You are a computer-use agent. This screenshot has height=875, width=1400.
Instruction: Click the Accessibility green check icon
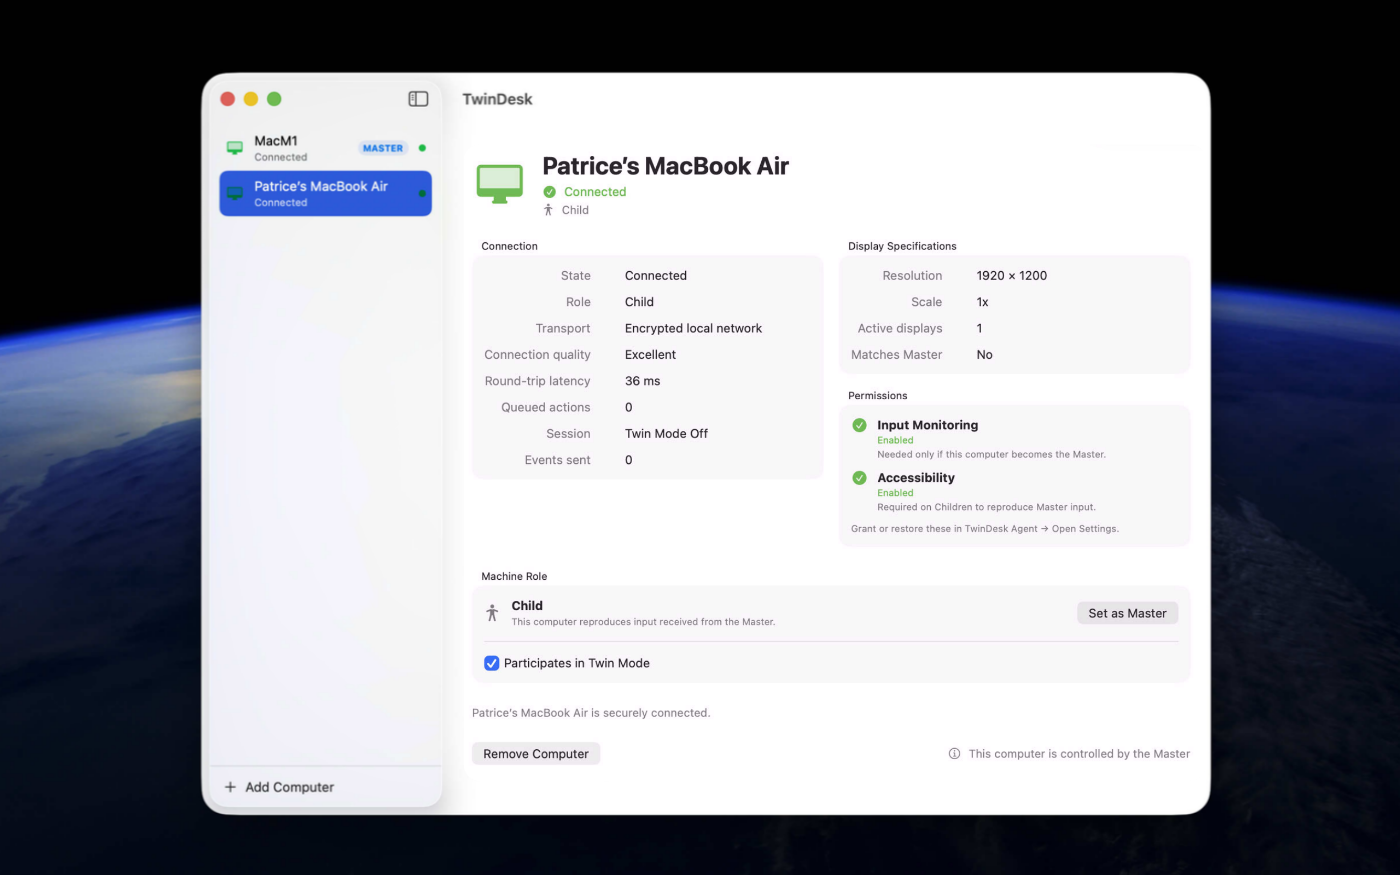tap(859, 478)
